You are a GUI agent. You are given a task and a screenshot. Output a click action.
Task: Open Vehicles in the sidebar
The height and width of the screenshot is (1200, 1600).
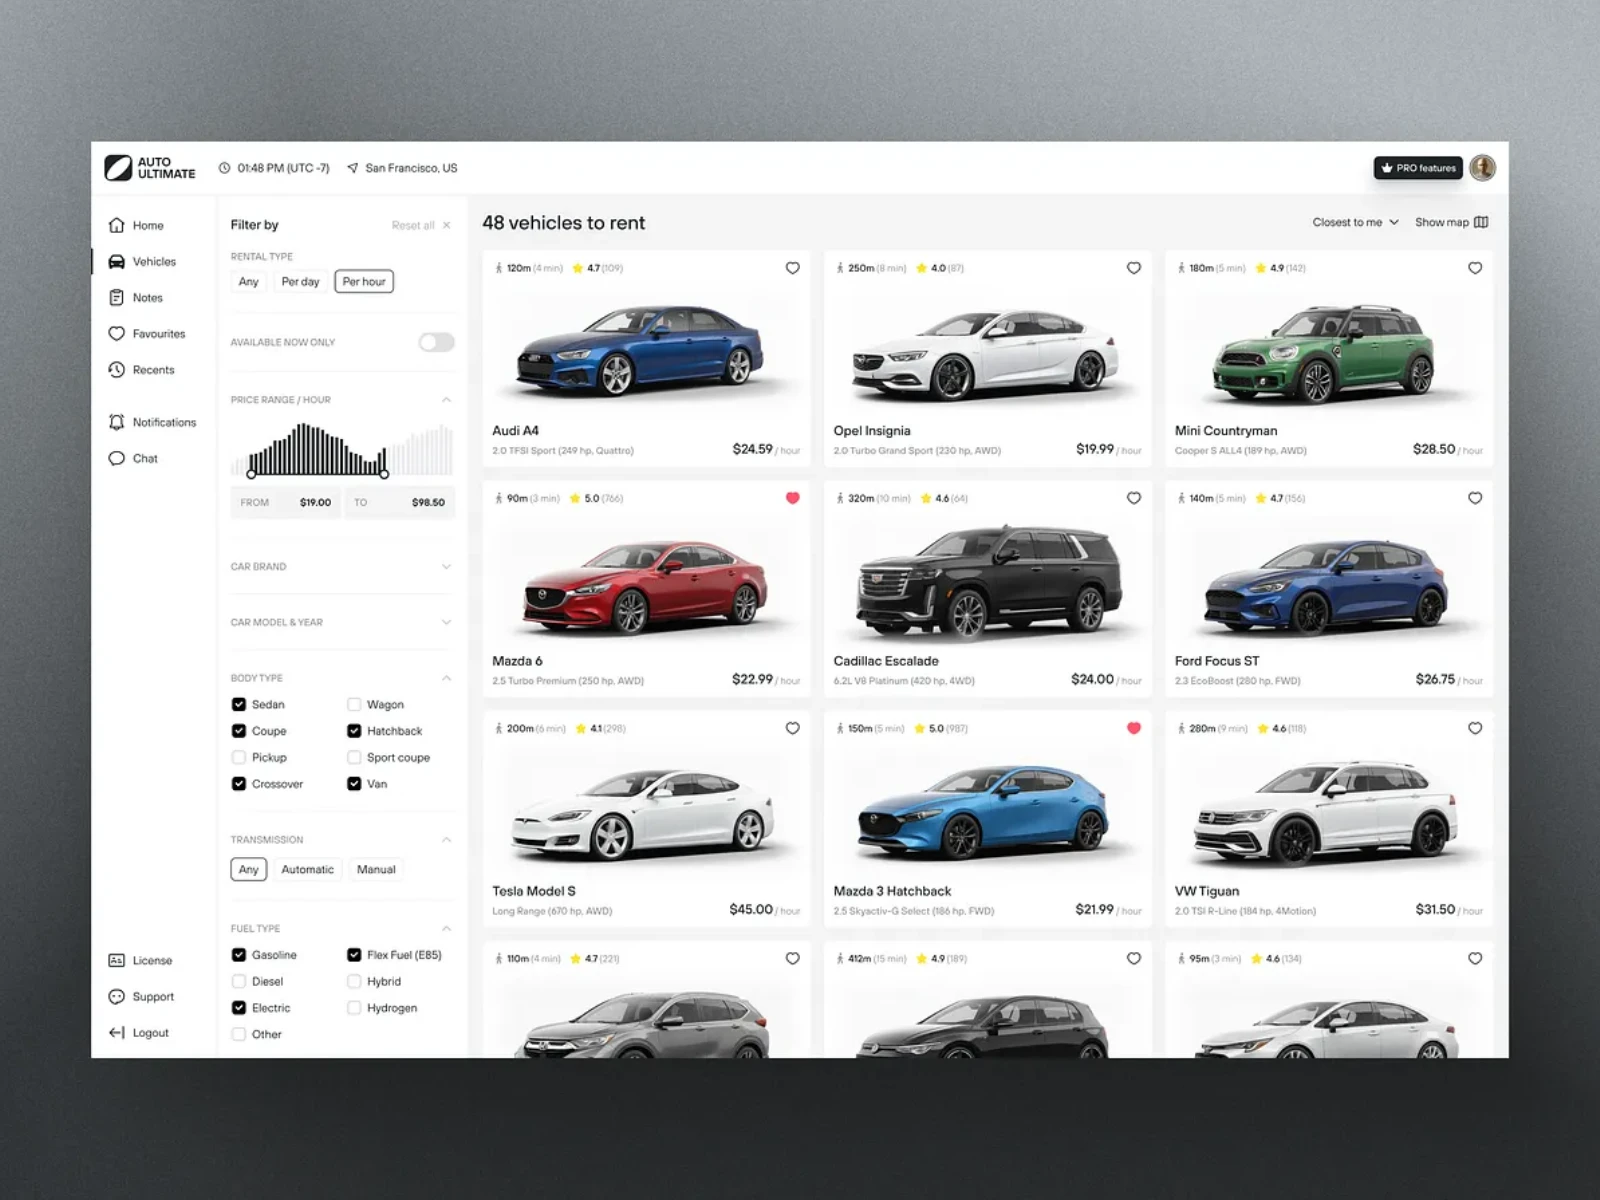142,261
